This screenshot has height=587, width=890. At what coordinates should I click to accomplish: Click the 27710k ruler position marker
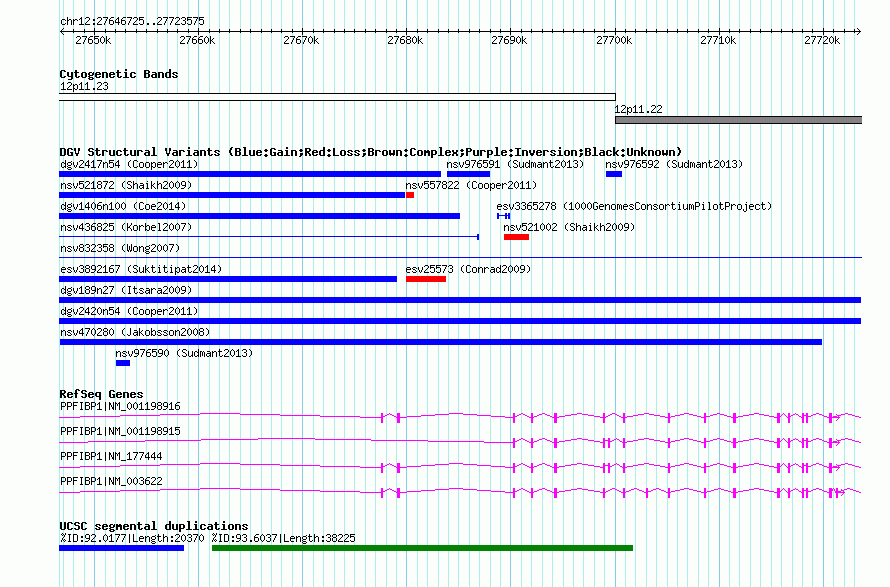[x=718, y=40]
